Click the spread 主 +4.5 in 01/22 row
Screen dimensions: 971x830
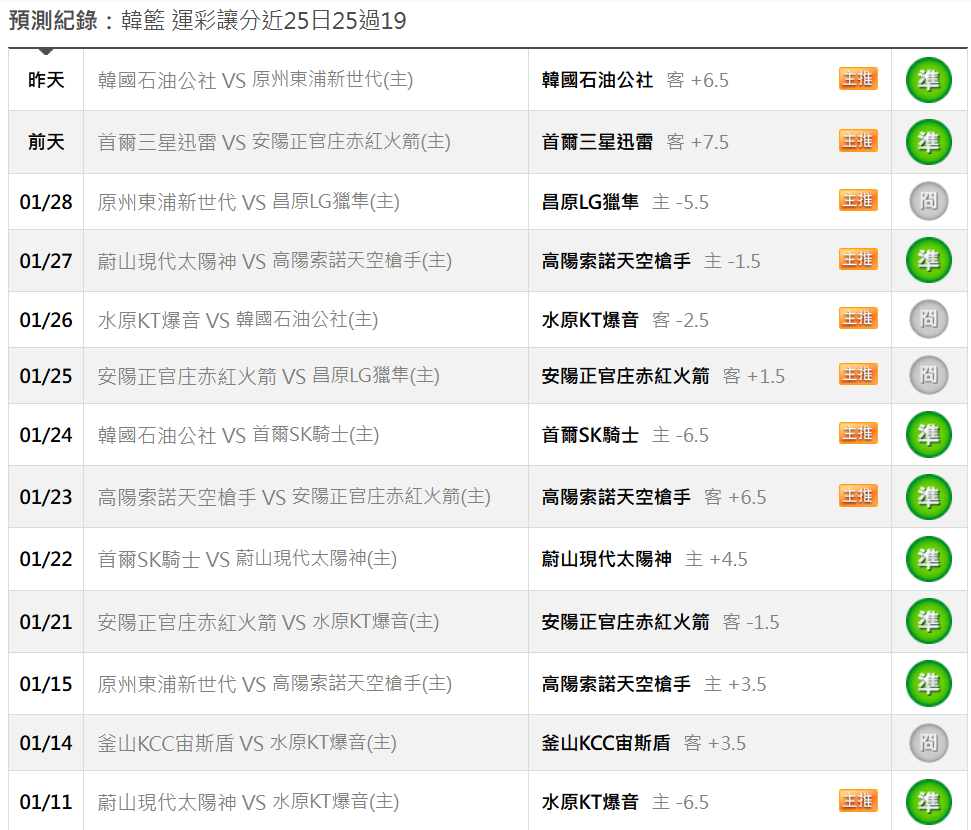(x=716, y=559)
